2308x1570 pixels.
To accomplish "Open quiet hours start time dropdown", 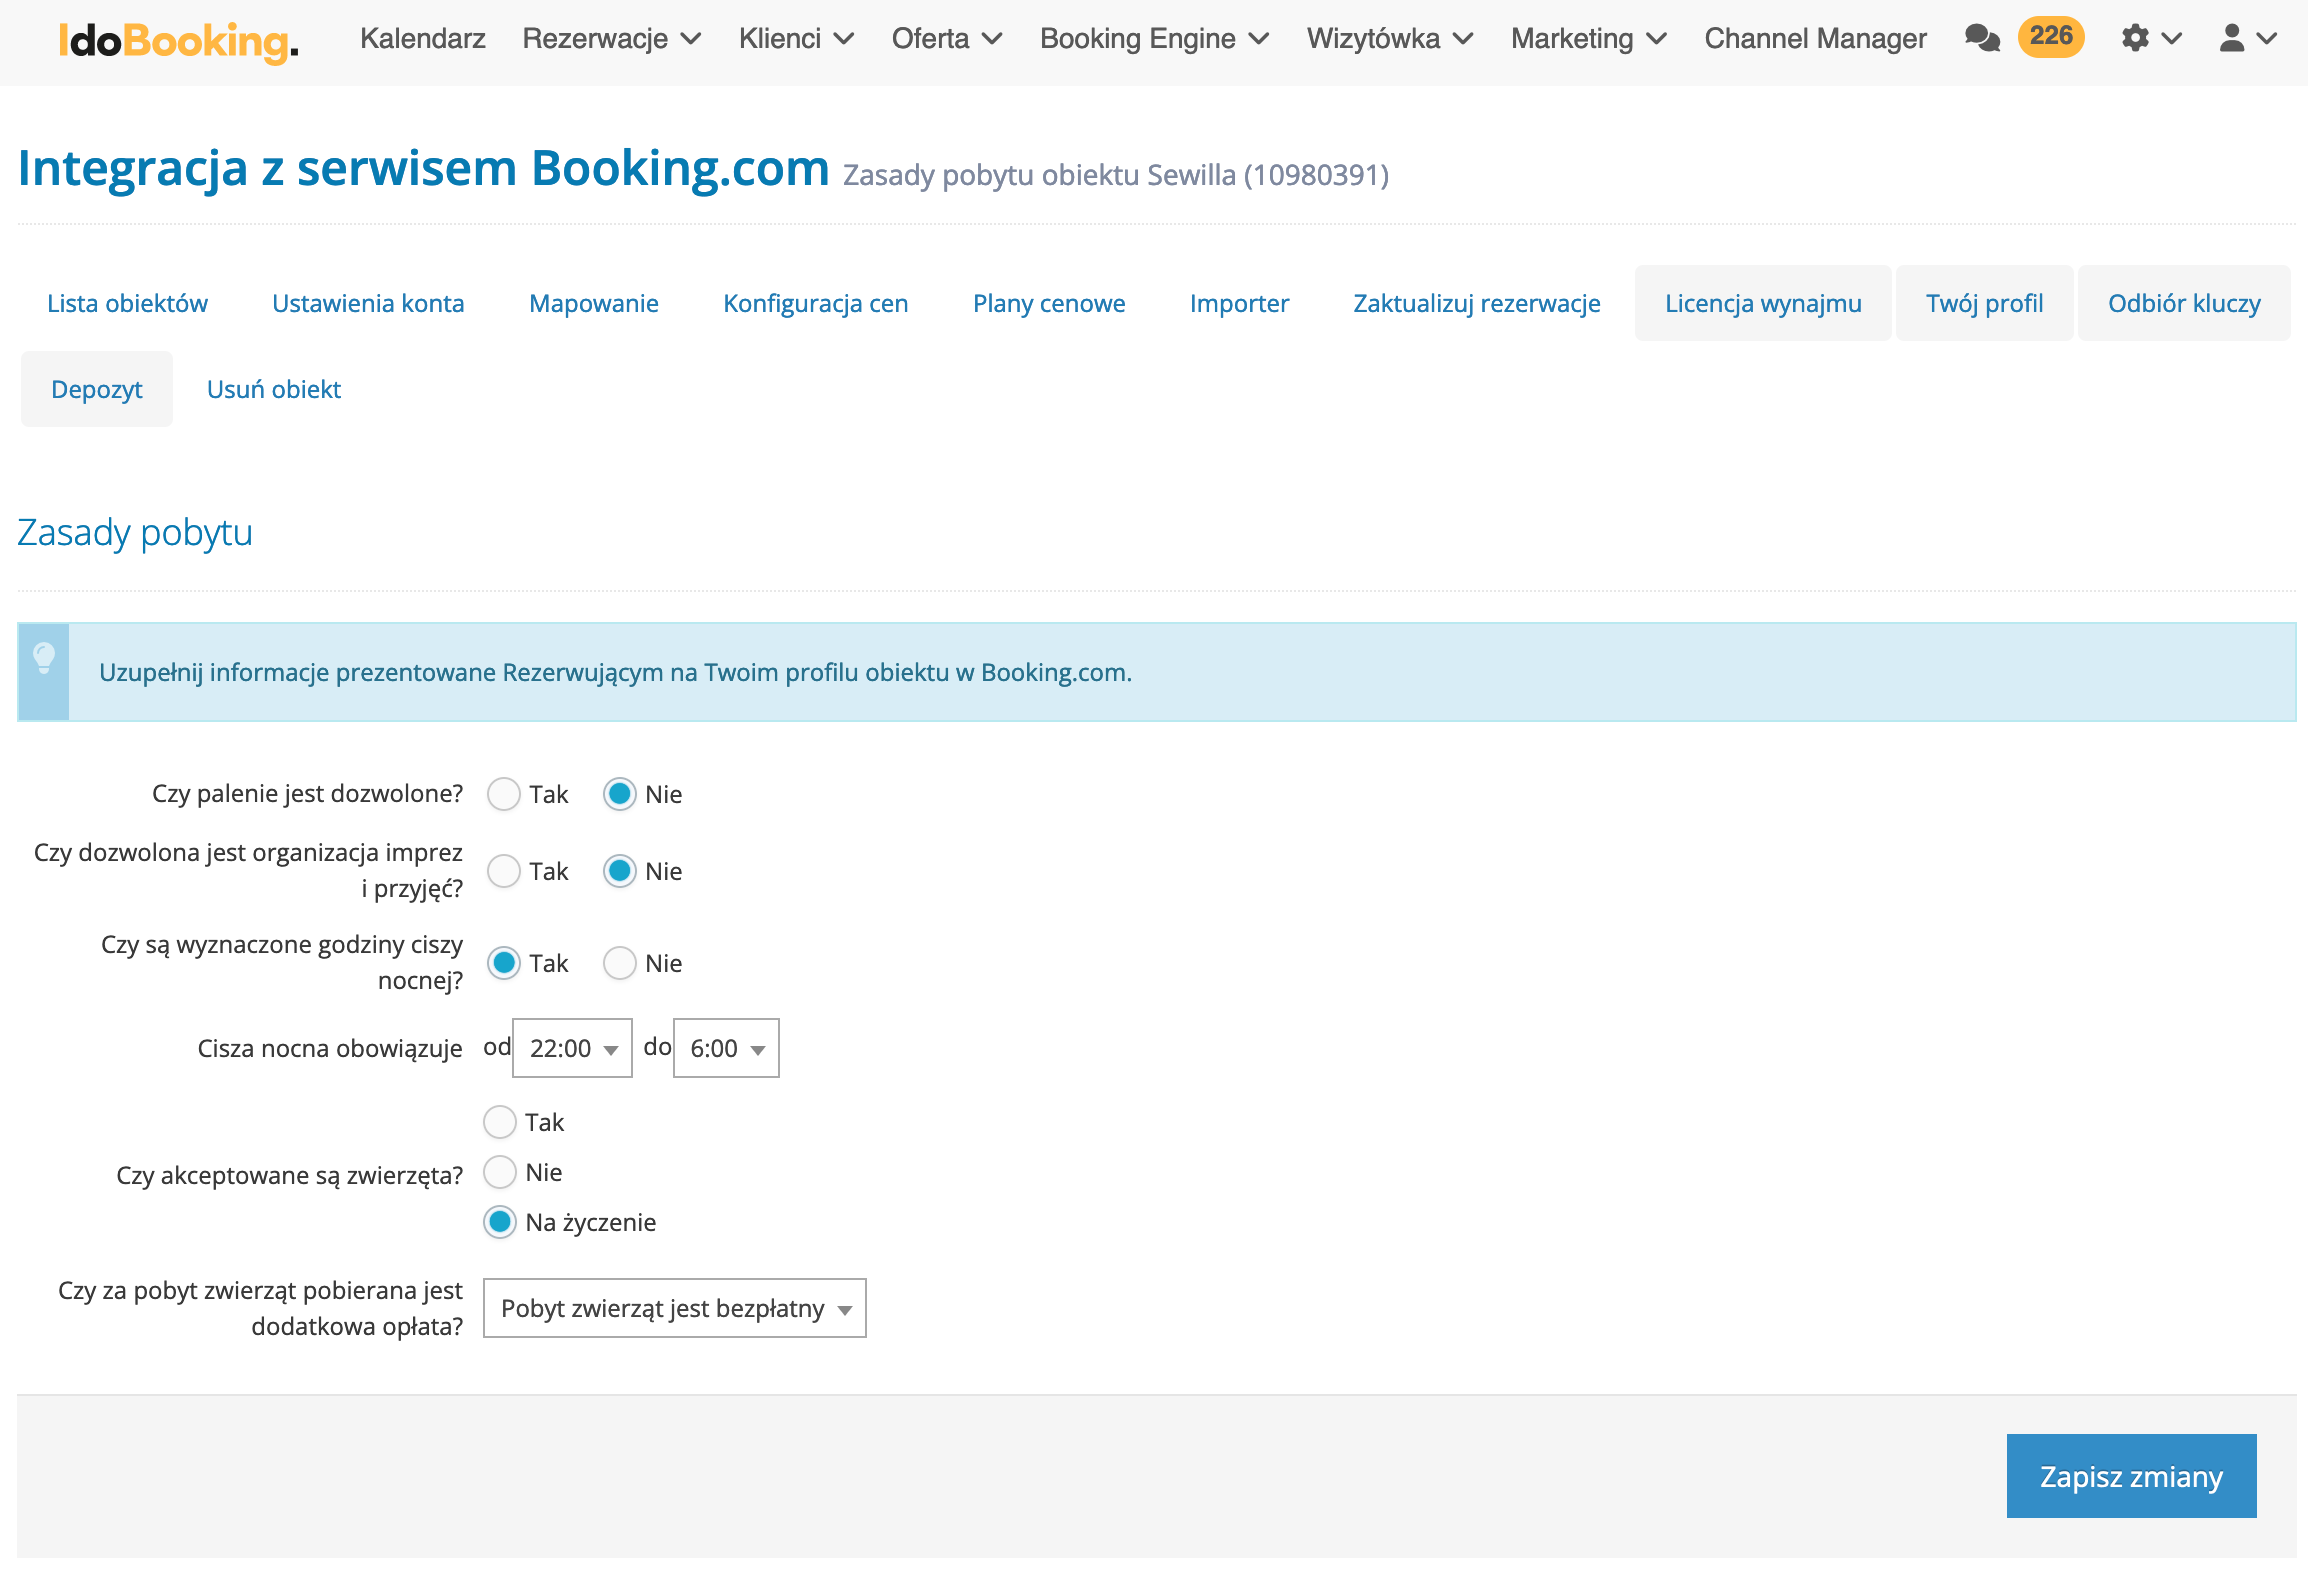I will pos(572,1048).
